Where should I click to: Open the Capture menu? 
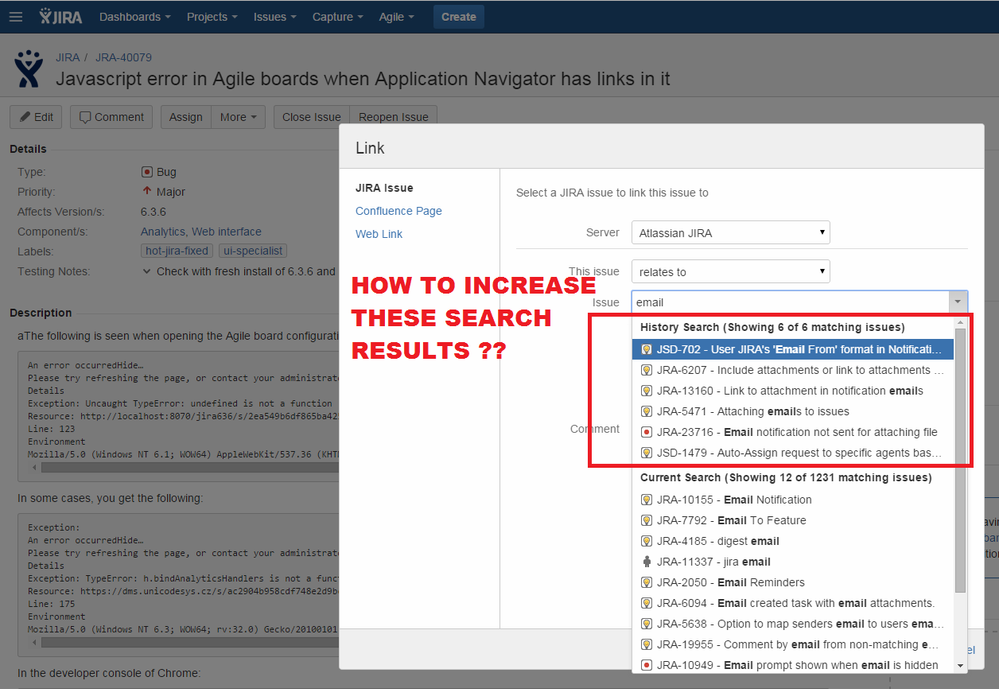point(337,17)
